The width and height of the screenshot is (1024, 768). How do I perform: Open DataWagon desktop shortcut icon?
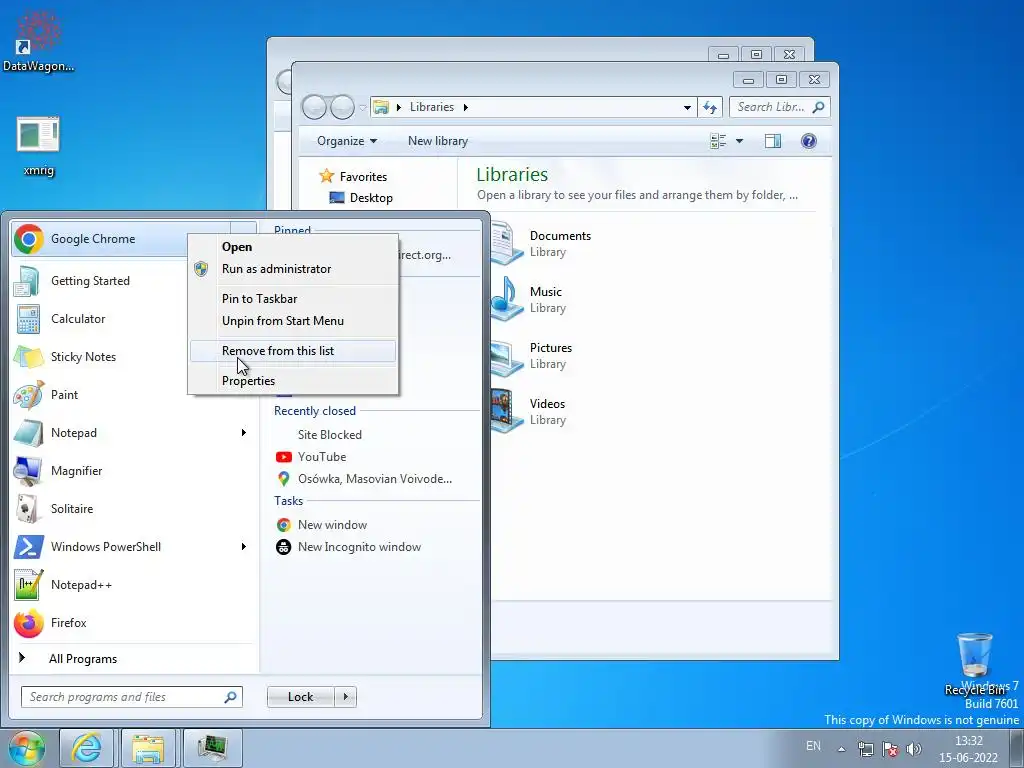(38, 40)
